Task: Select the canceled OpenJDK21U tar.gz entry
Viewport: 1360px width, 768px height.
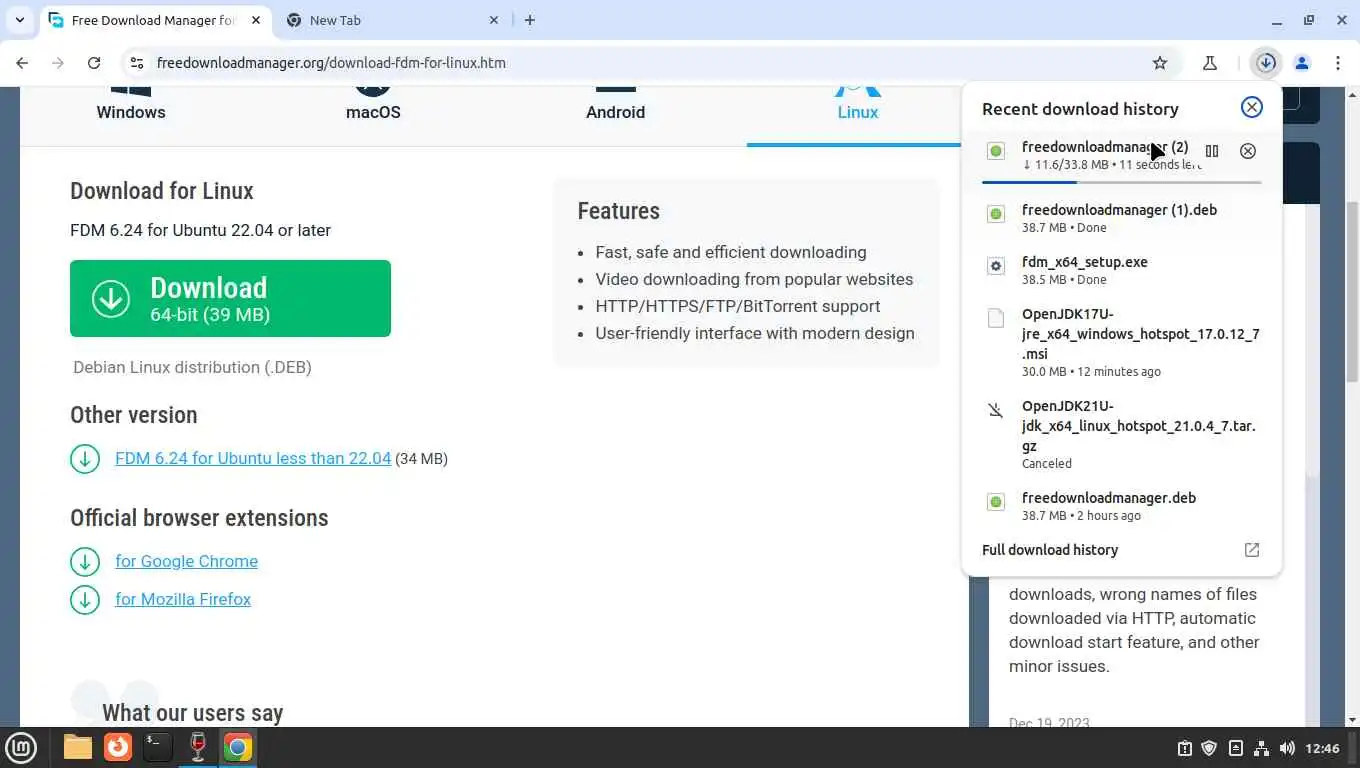Action: coord(1121,434)
